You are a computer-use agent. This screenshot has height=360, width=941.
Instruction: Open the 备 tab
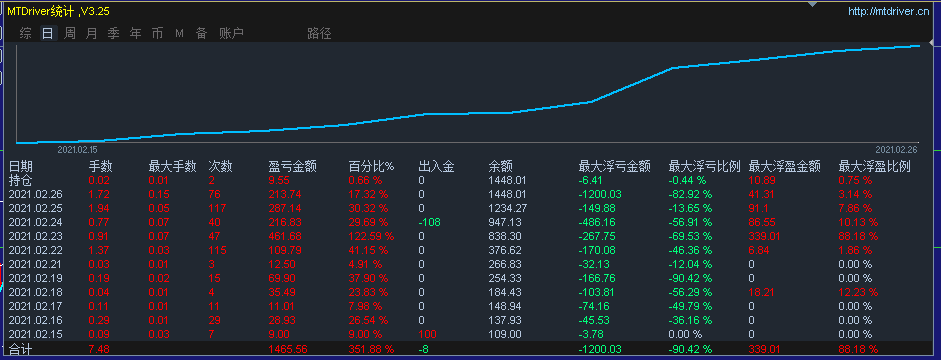(x=201, y=34)
